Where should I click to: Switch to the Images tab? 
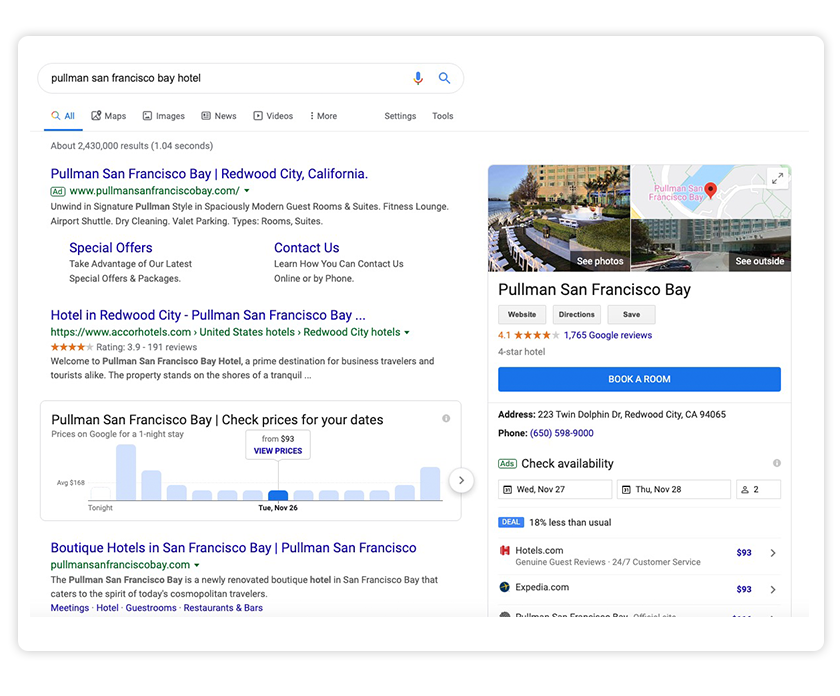pos(163,116)
